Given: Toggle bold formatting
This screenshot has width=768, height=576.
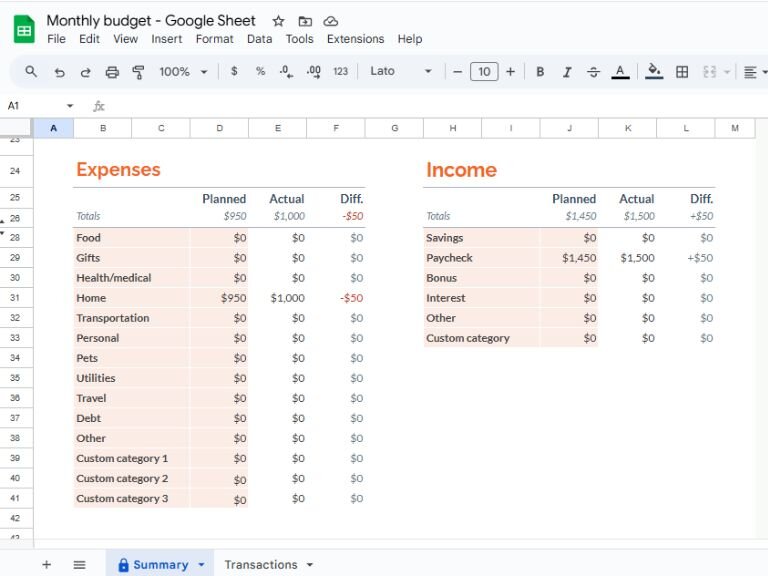Looking at the screenshot, I should pyautogui.click(x=540, y=72).
